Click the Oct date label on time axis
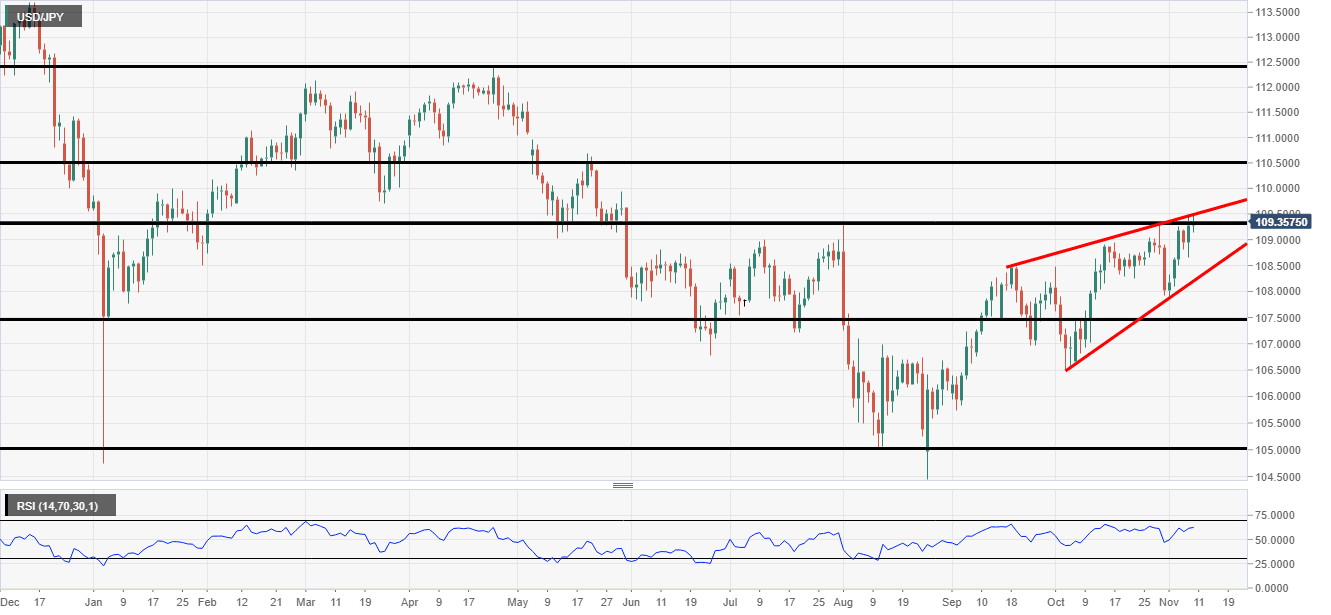1331x615 pixels. (1056, 604)
